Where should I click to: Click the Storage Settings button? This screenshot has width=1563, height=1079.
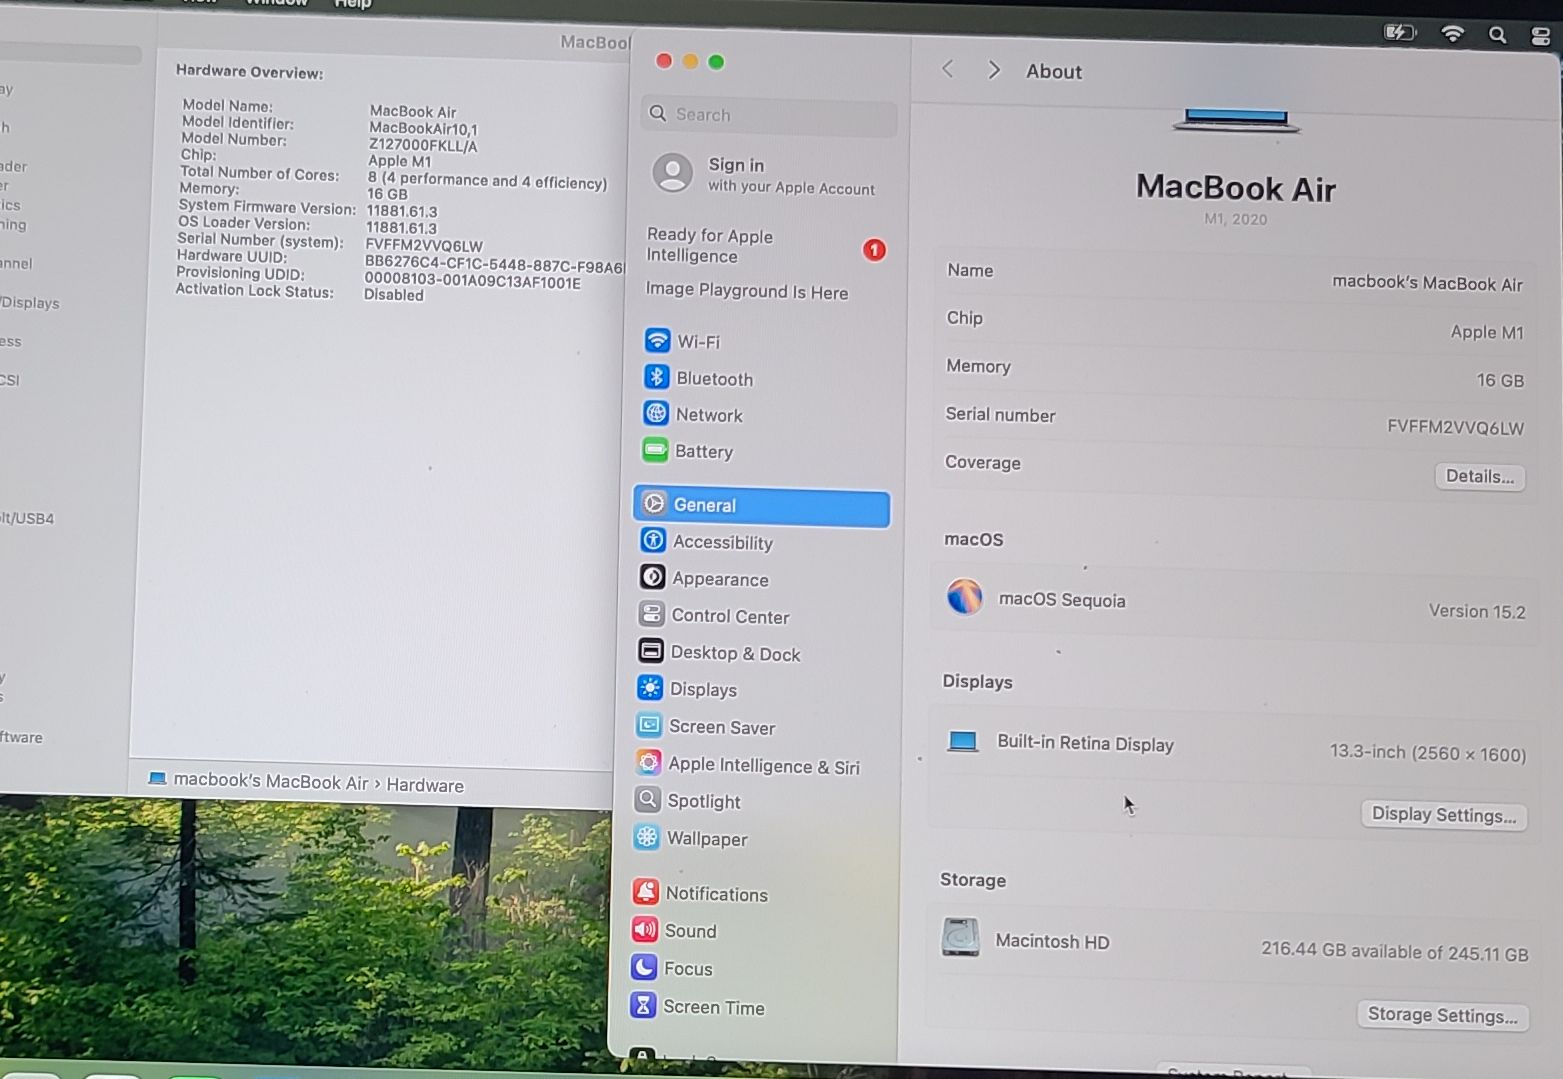tap(1442, 1015)
